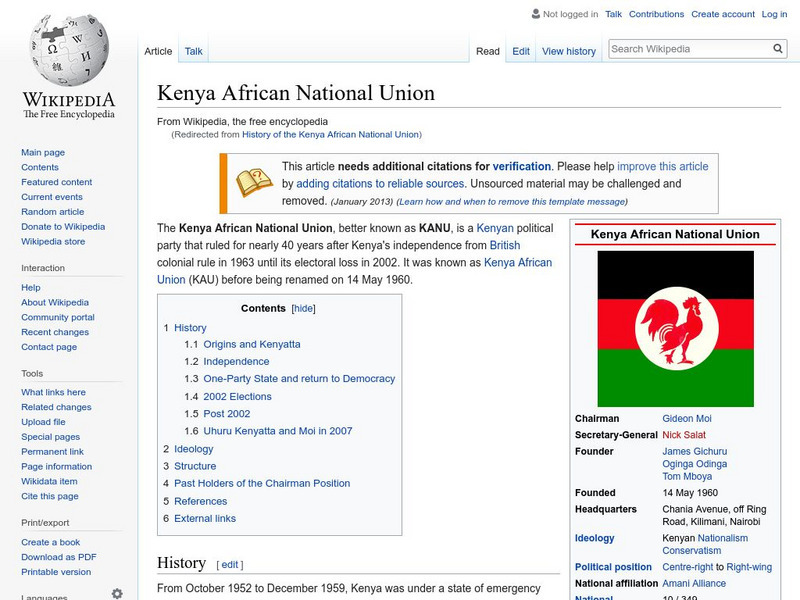This screenshot has width=800, height=600.
Task: Go to 2002 Elections in contents
Action: coord(237,396)
